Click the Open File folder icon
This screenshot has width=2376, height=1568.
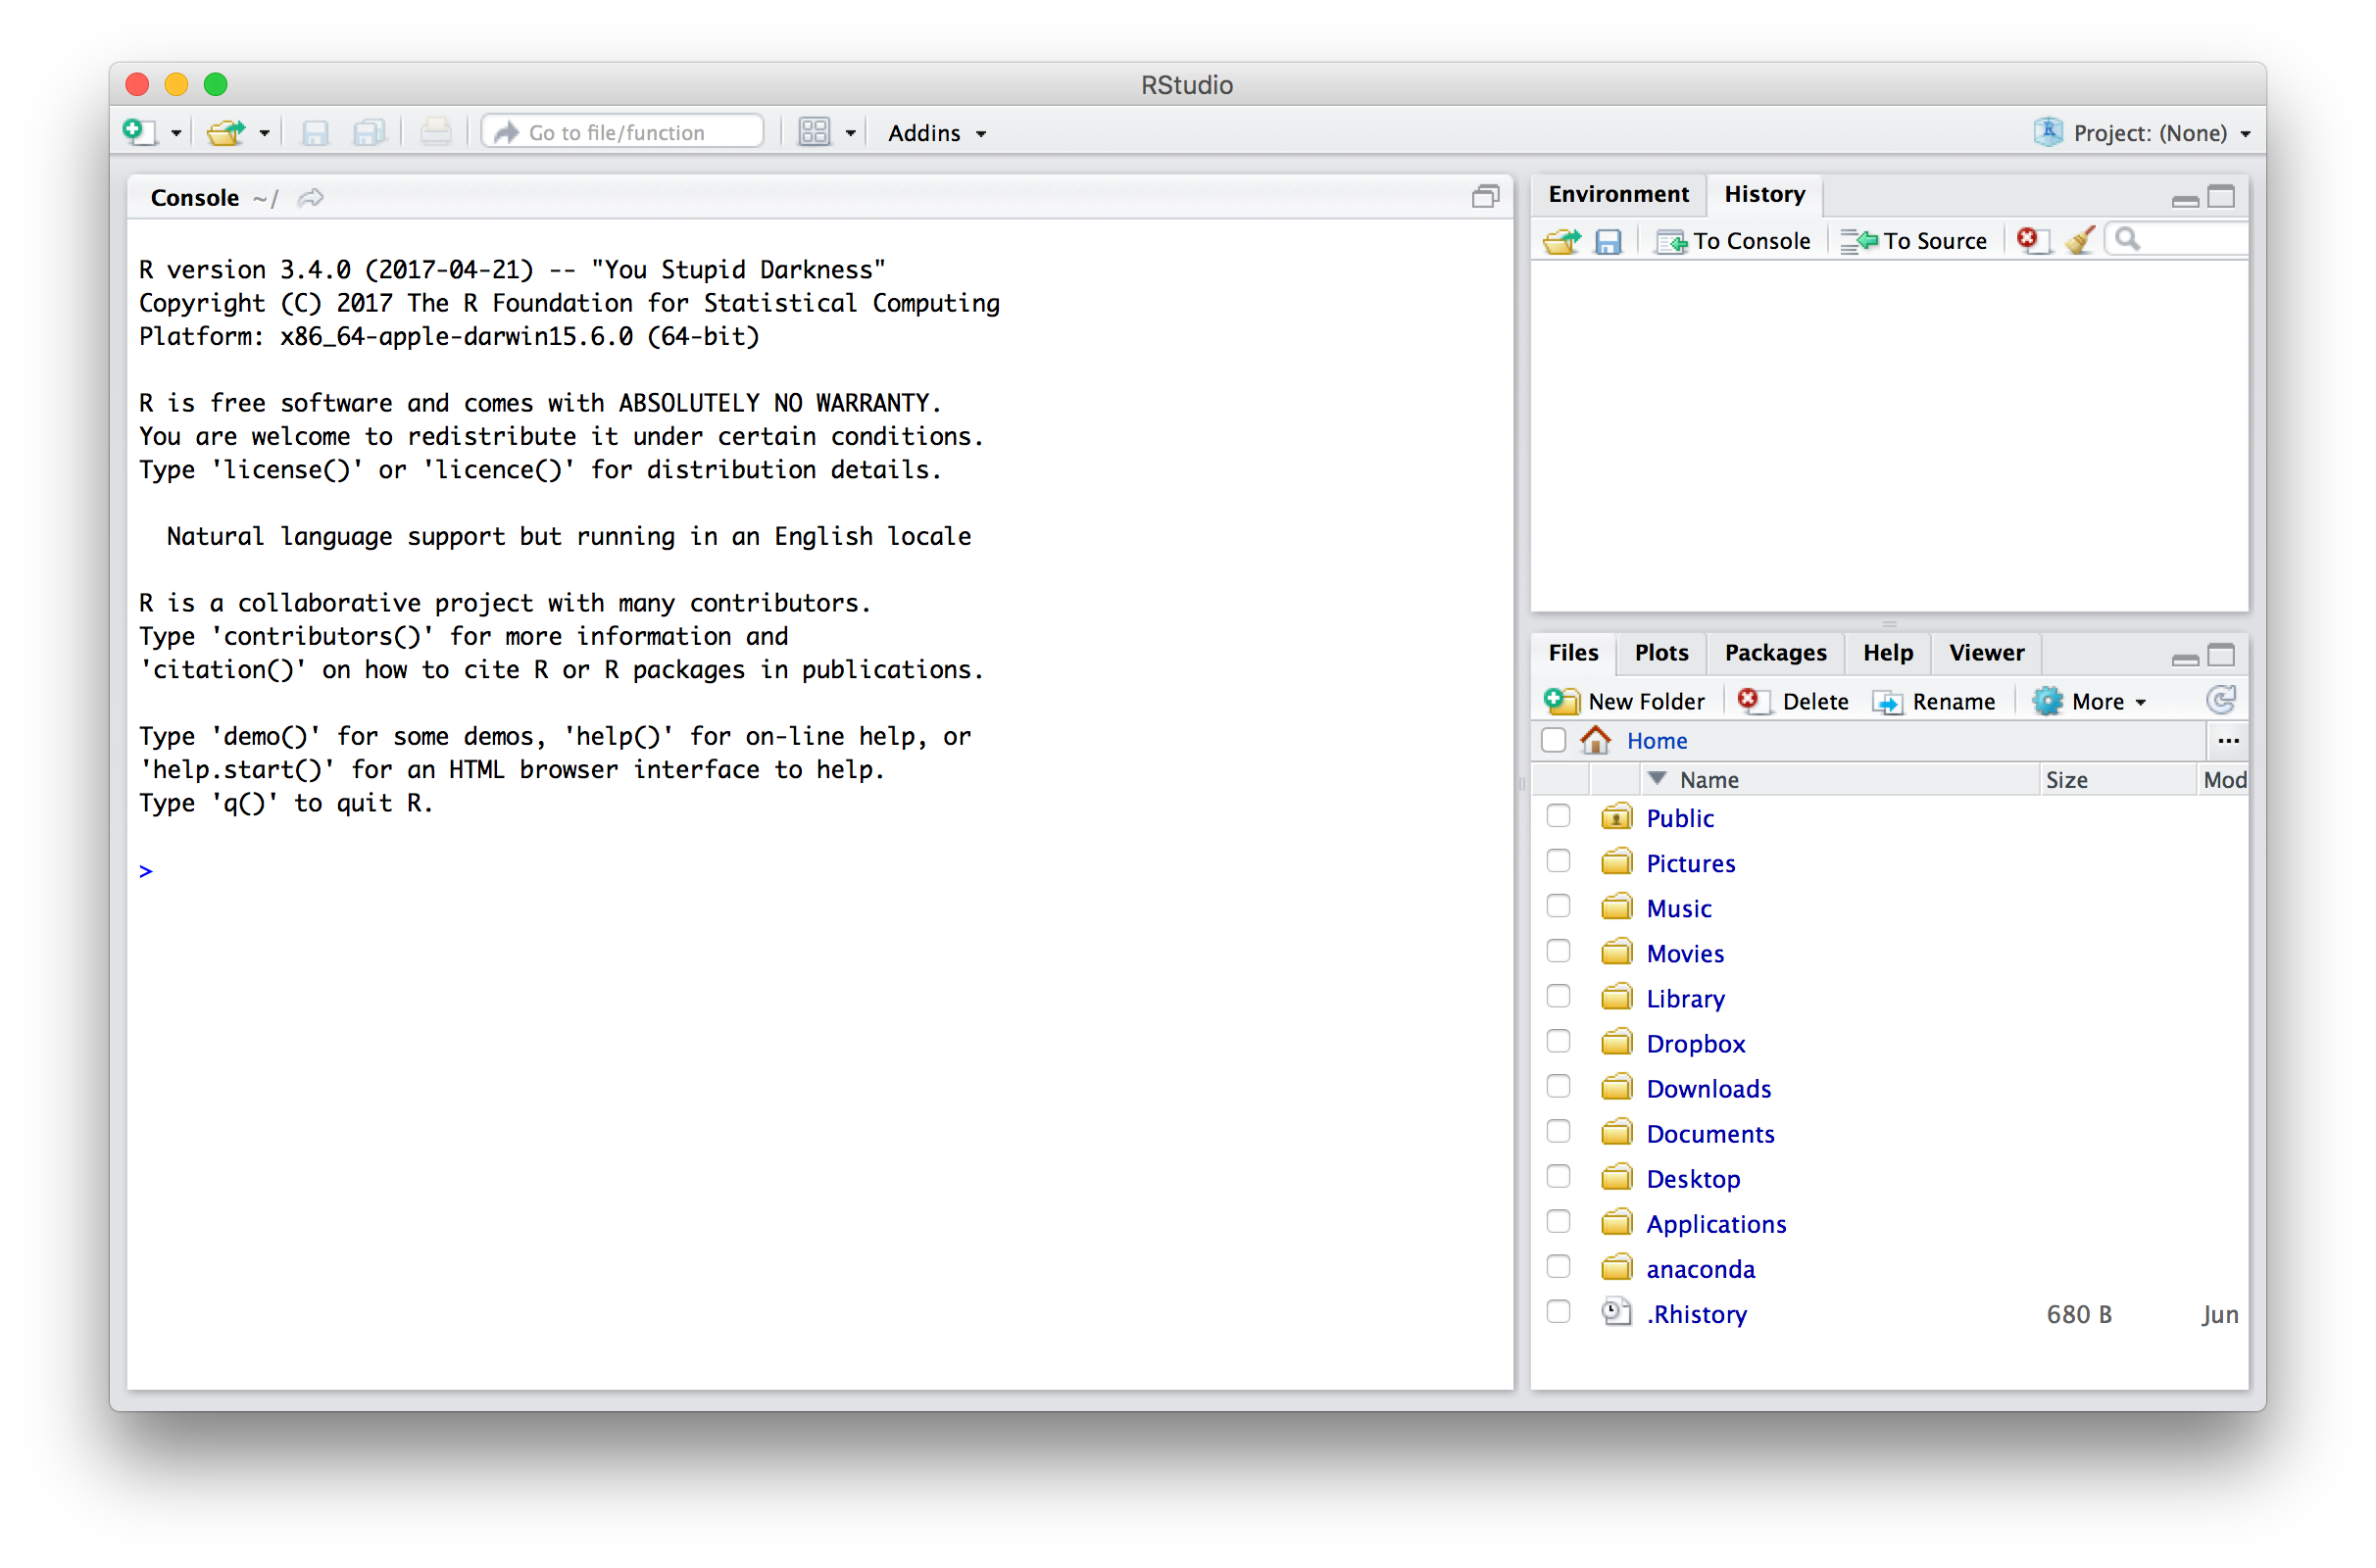(x=226, y=132)
